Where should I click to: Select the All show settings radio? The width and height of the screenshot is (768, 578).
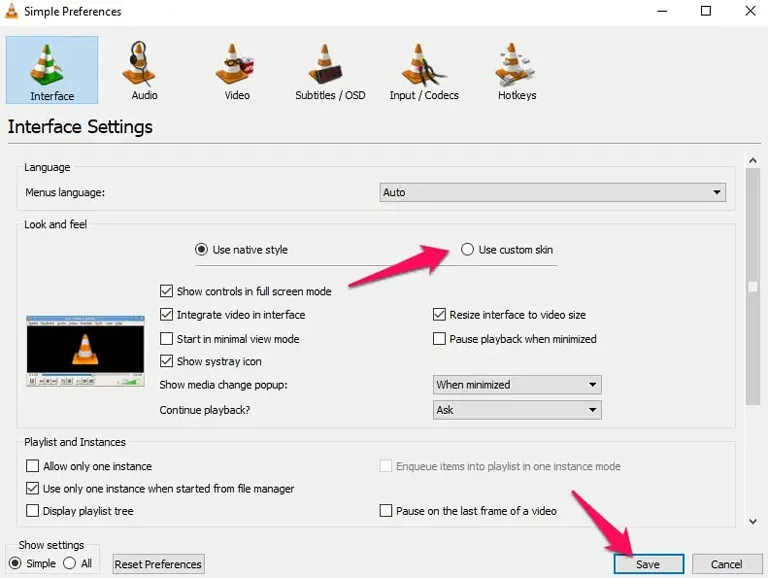[x=70, y=563]
